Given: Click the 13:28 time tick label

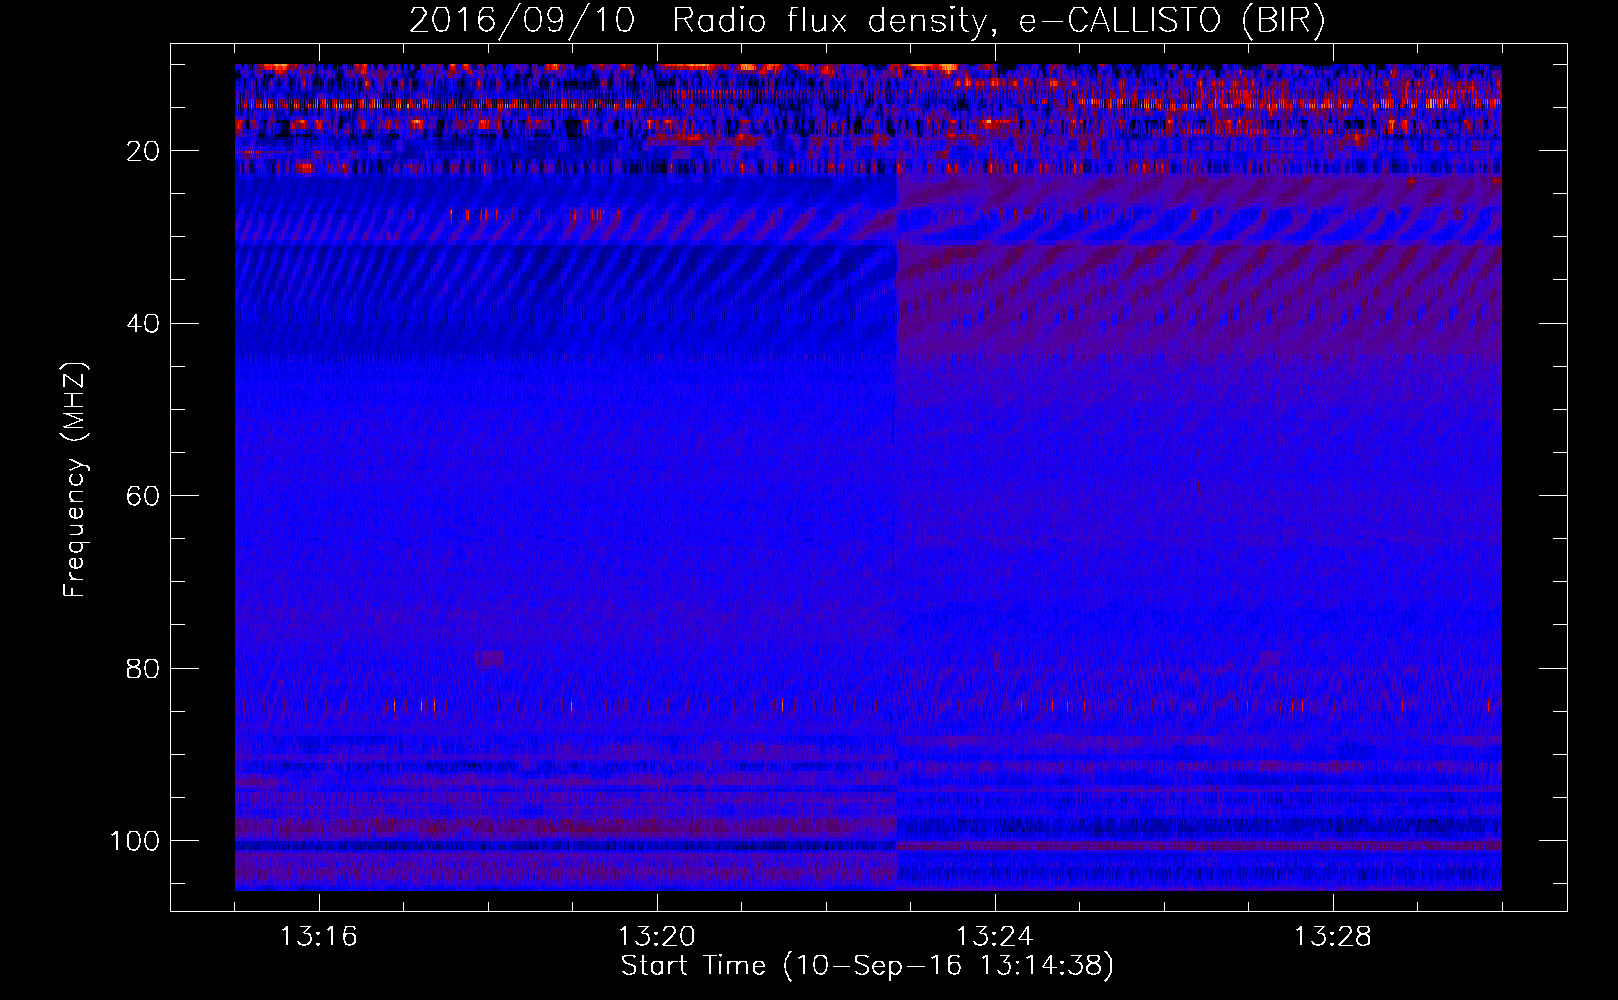Looking at the screenshot, I should (x=1333, y=937).
